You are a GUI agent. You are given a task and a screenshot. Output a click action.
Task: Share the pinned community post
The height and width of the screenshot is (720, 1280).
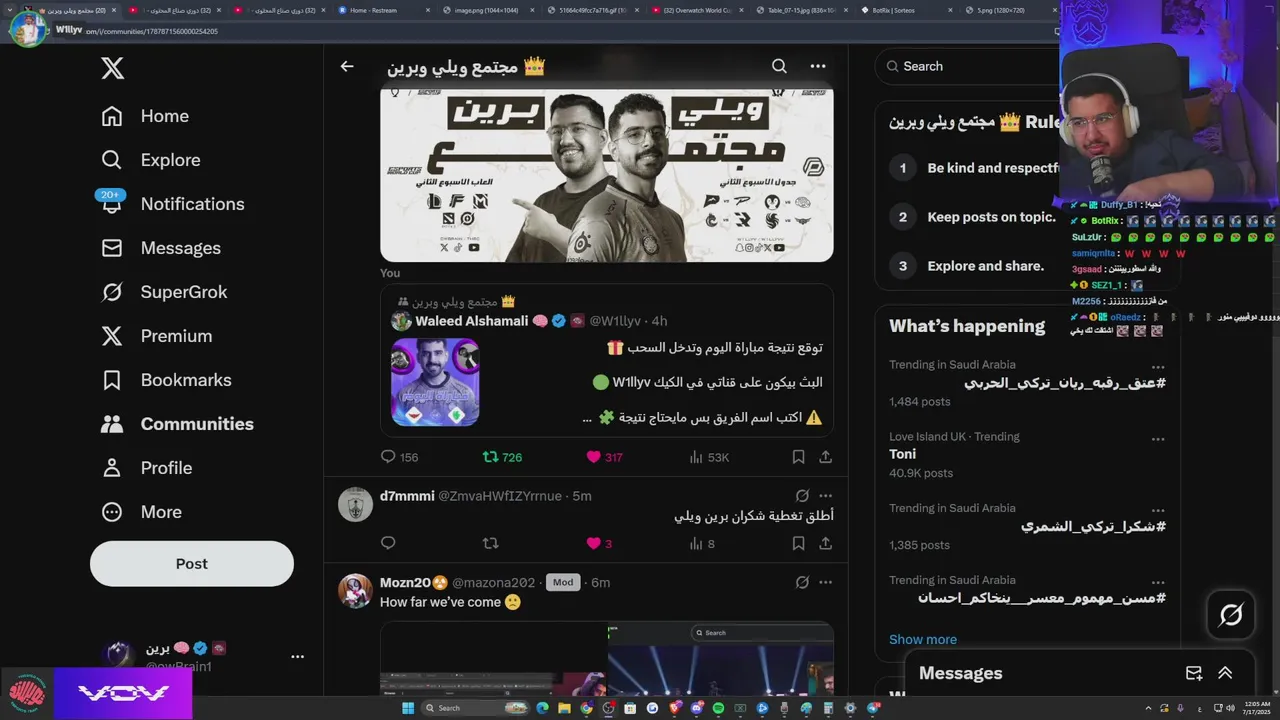point(826,457)
